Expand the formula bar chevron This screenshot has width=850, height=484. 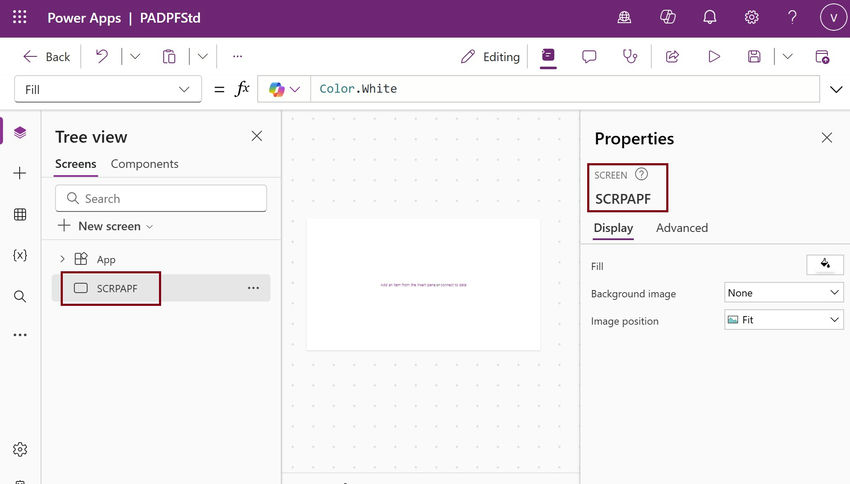836,89
